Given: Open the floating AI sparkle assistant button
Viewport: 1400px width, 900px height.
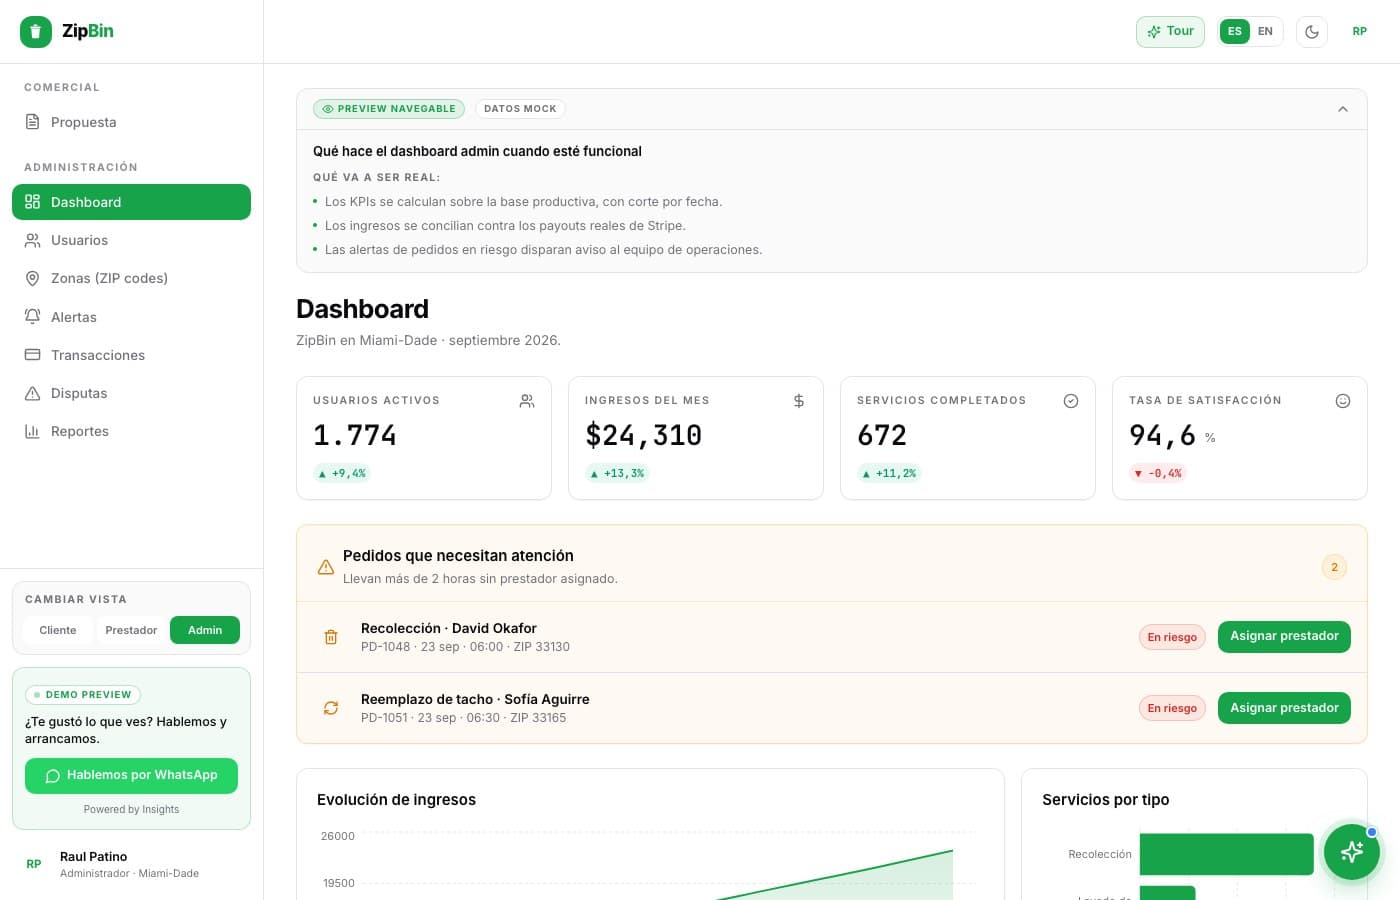Looking at the screenshot, I should tap(1352, 852).
